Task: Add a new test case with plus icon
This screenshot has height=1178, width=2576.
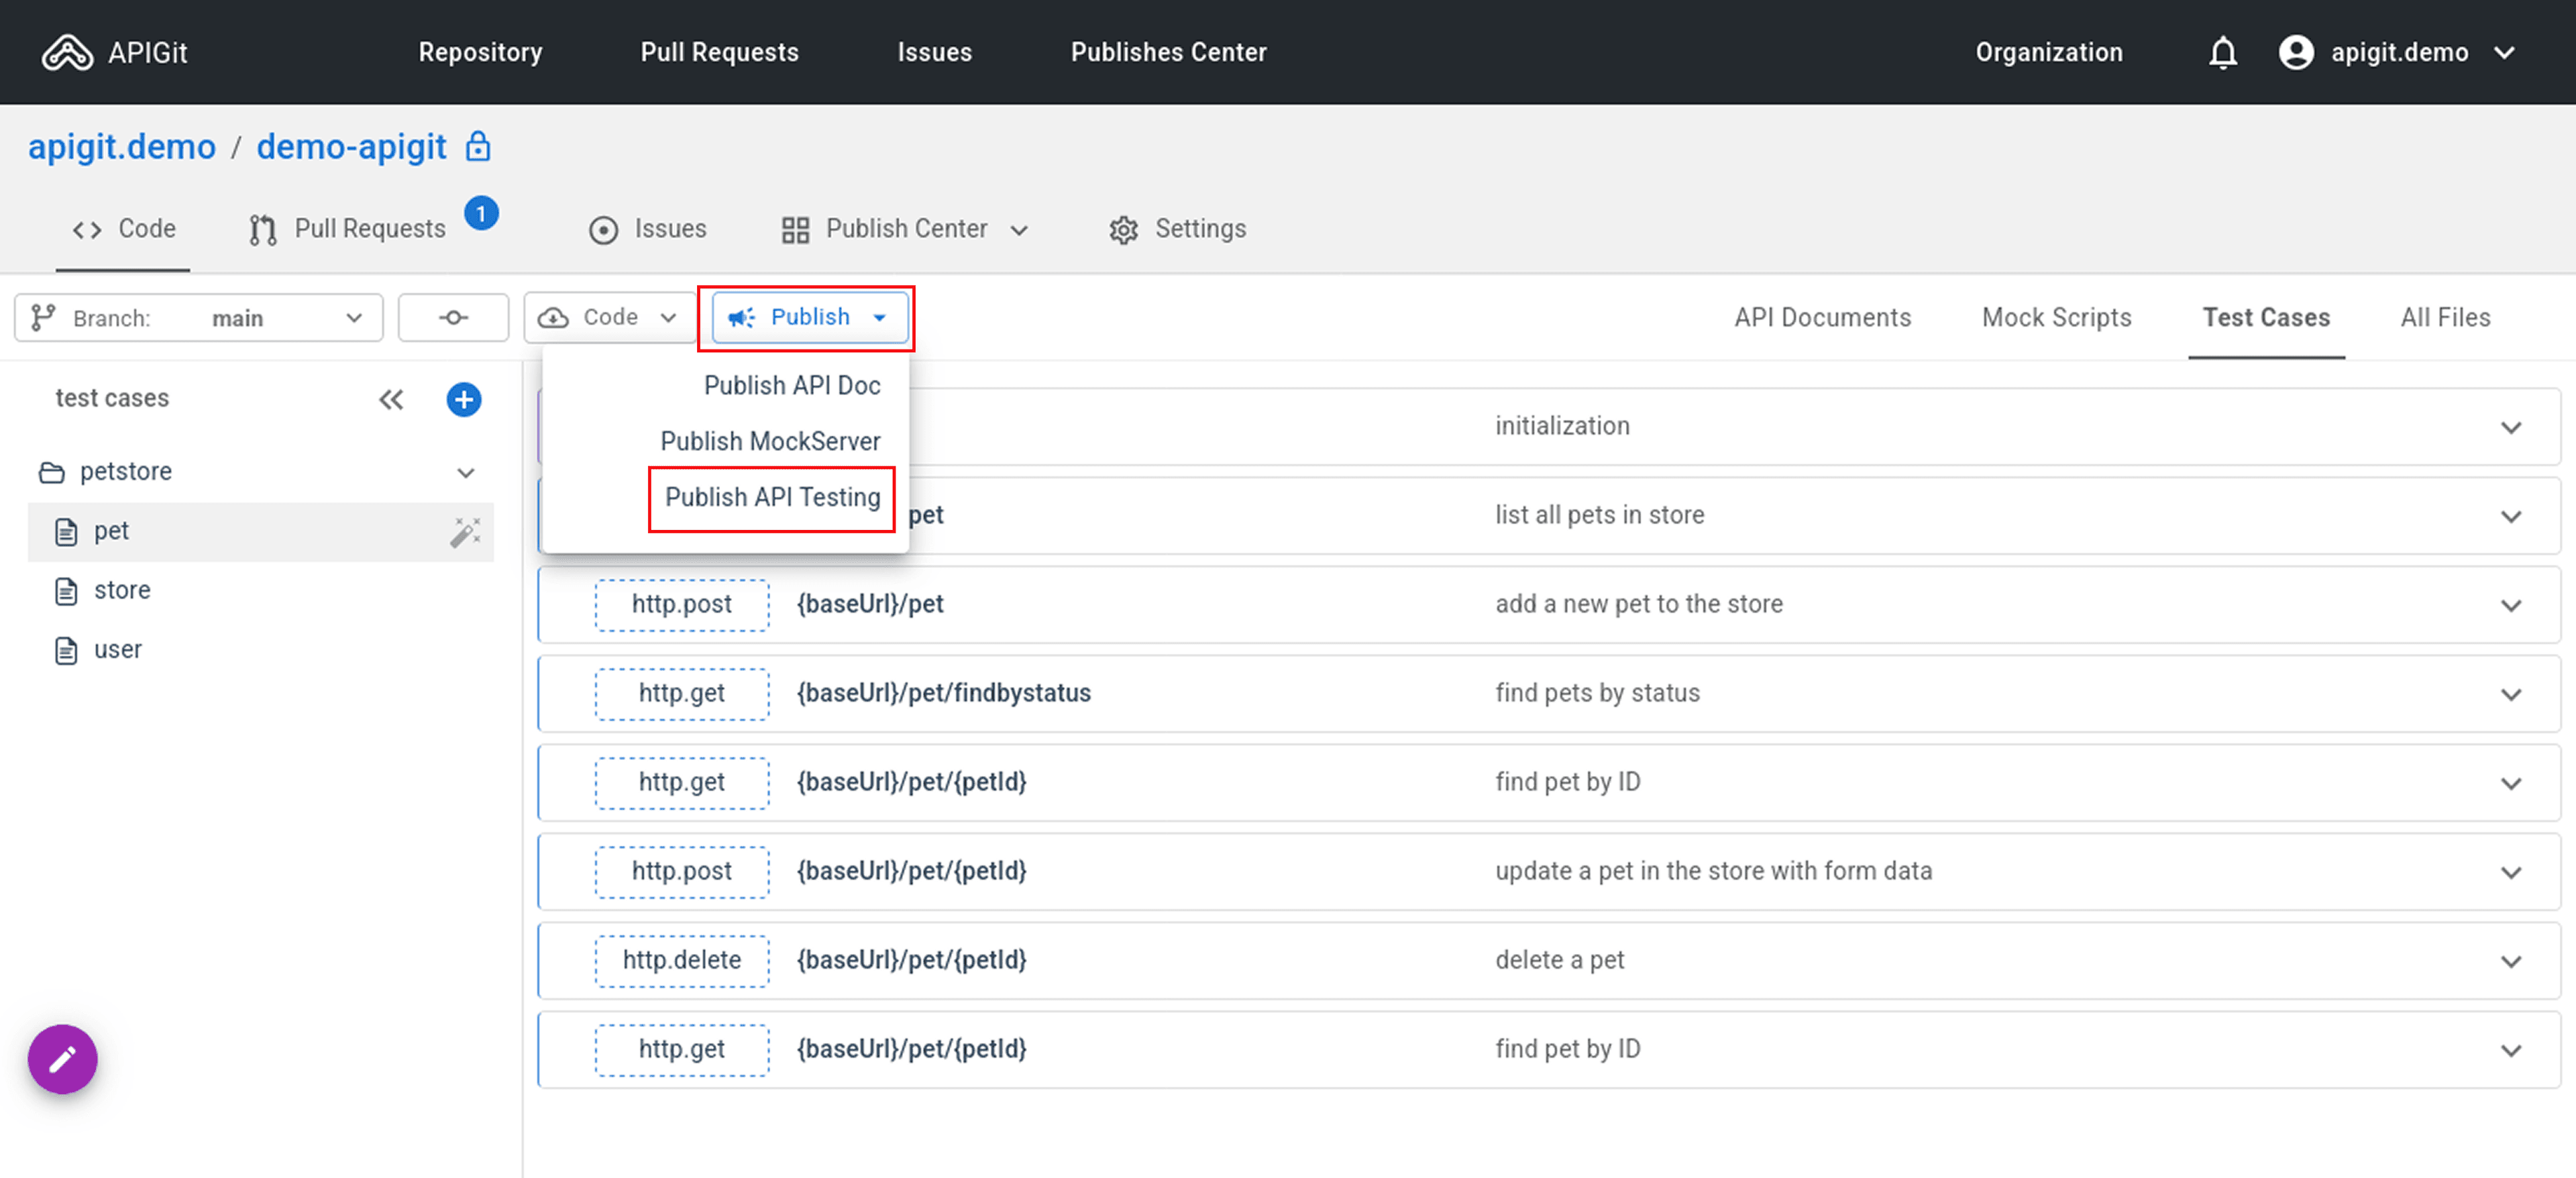Action: coord(463,400)
